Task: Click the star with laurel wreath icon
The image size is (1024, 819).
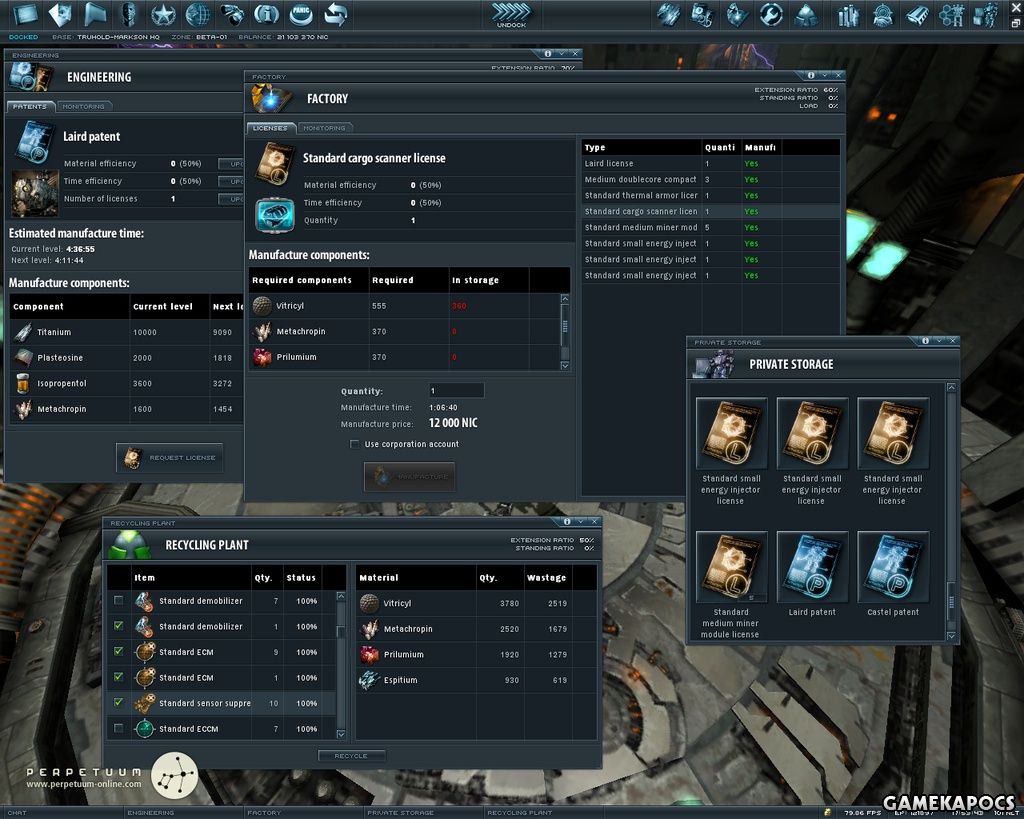Action: (163, 14)
